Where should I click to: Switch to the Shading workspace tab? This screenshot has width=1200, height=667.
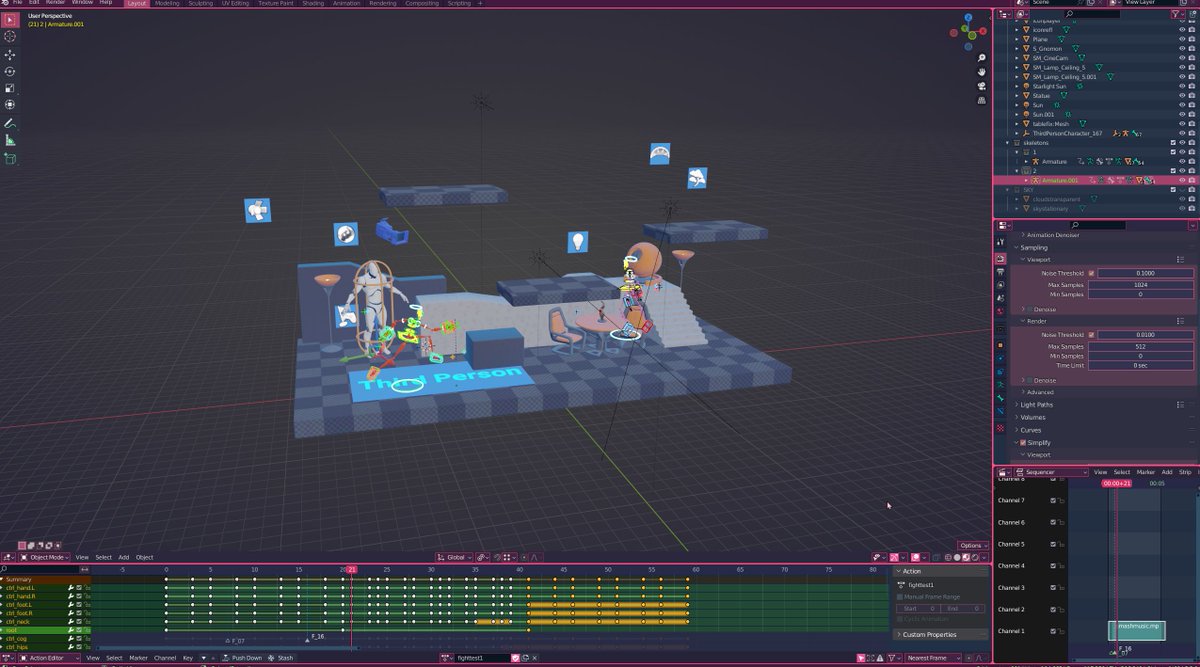313,4
